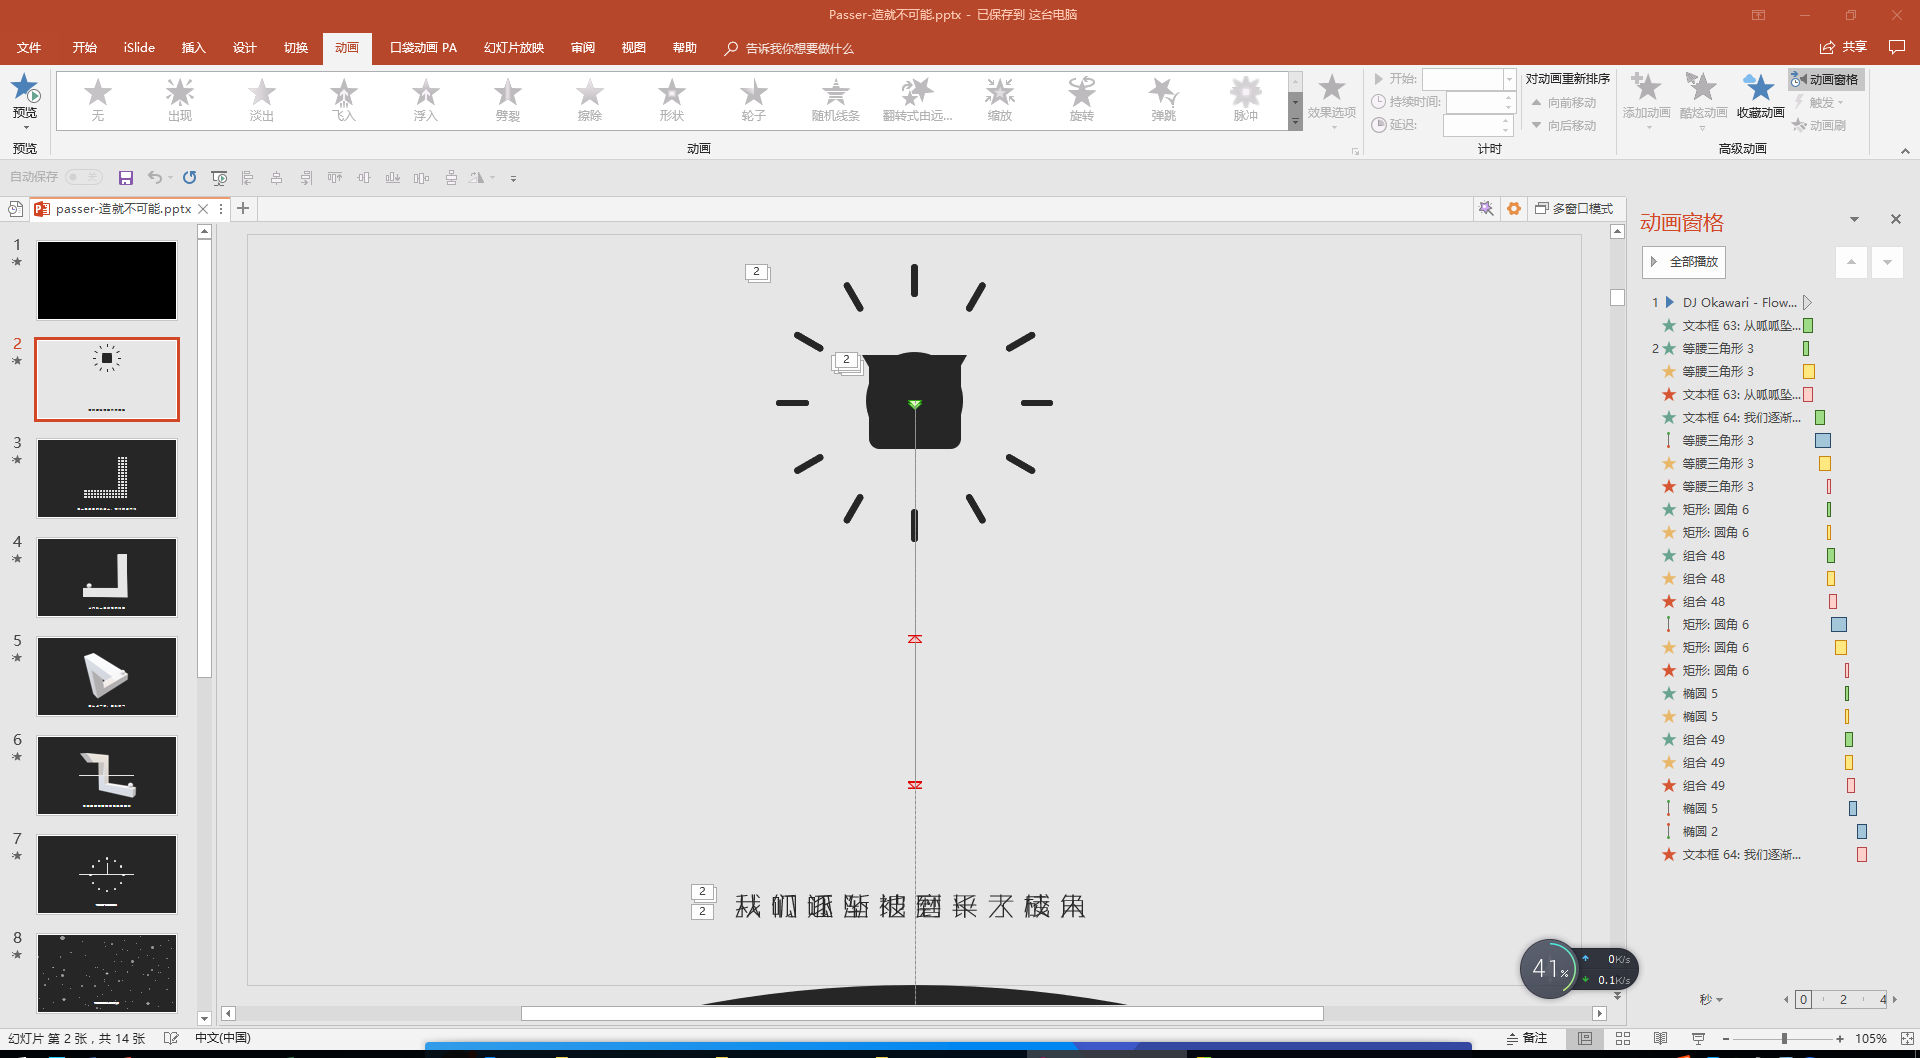This screenshot has width=1920, height=1058.
Task: Switch to the 开始 ribbon tab
Action: point(84,48)
